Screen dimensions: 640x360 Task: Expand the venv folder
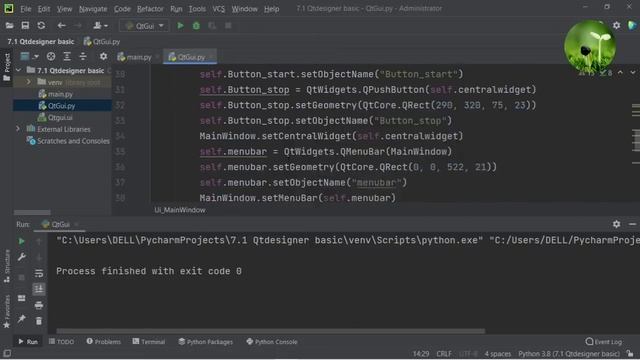[x=29, y=82]
